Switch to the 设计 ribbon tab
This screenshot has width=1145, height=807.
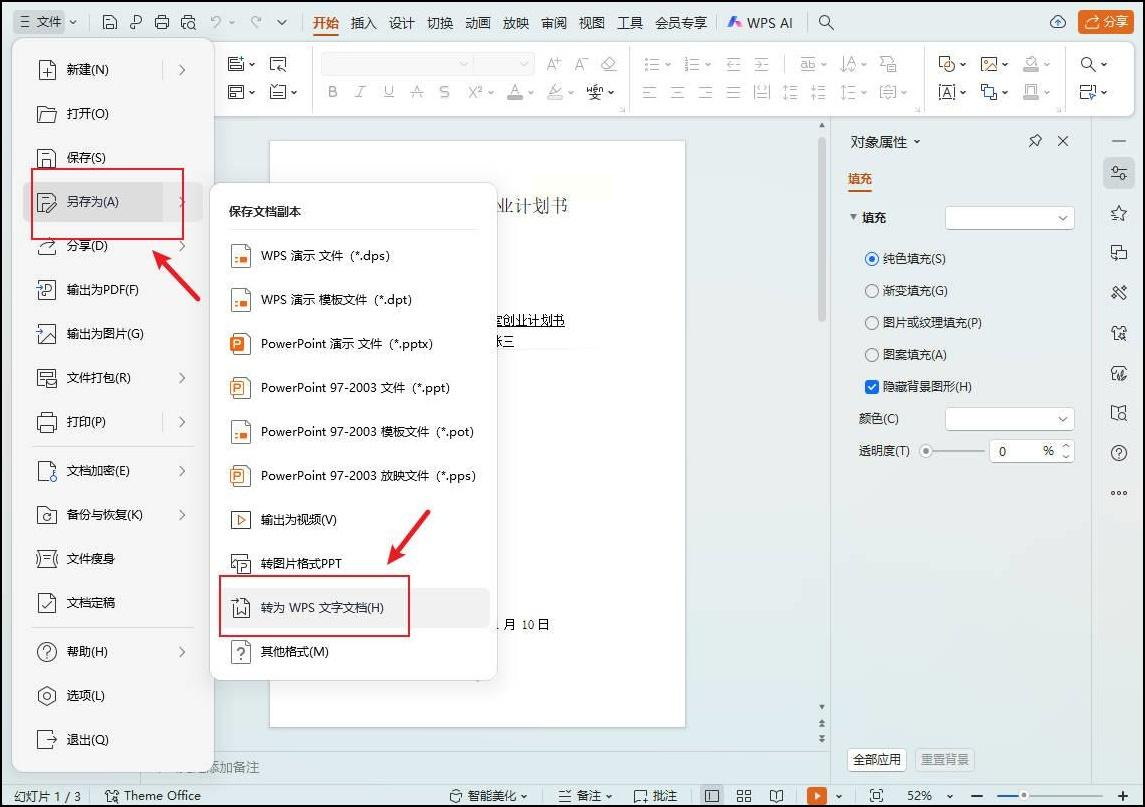[x=401, y=23]
